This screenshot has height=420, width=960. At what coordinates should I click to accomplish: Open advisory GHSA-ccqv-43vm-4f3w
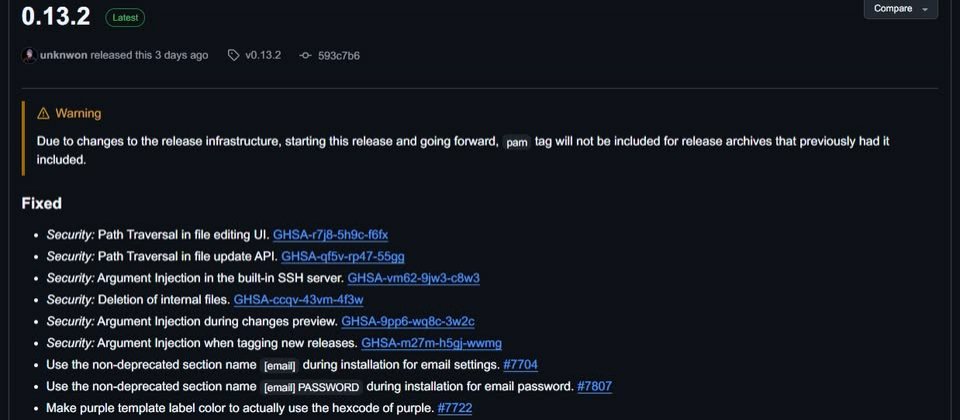coord(299,300)
